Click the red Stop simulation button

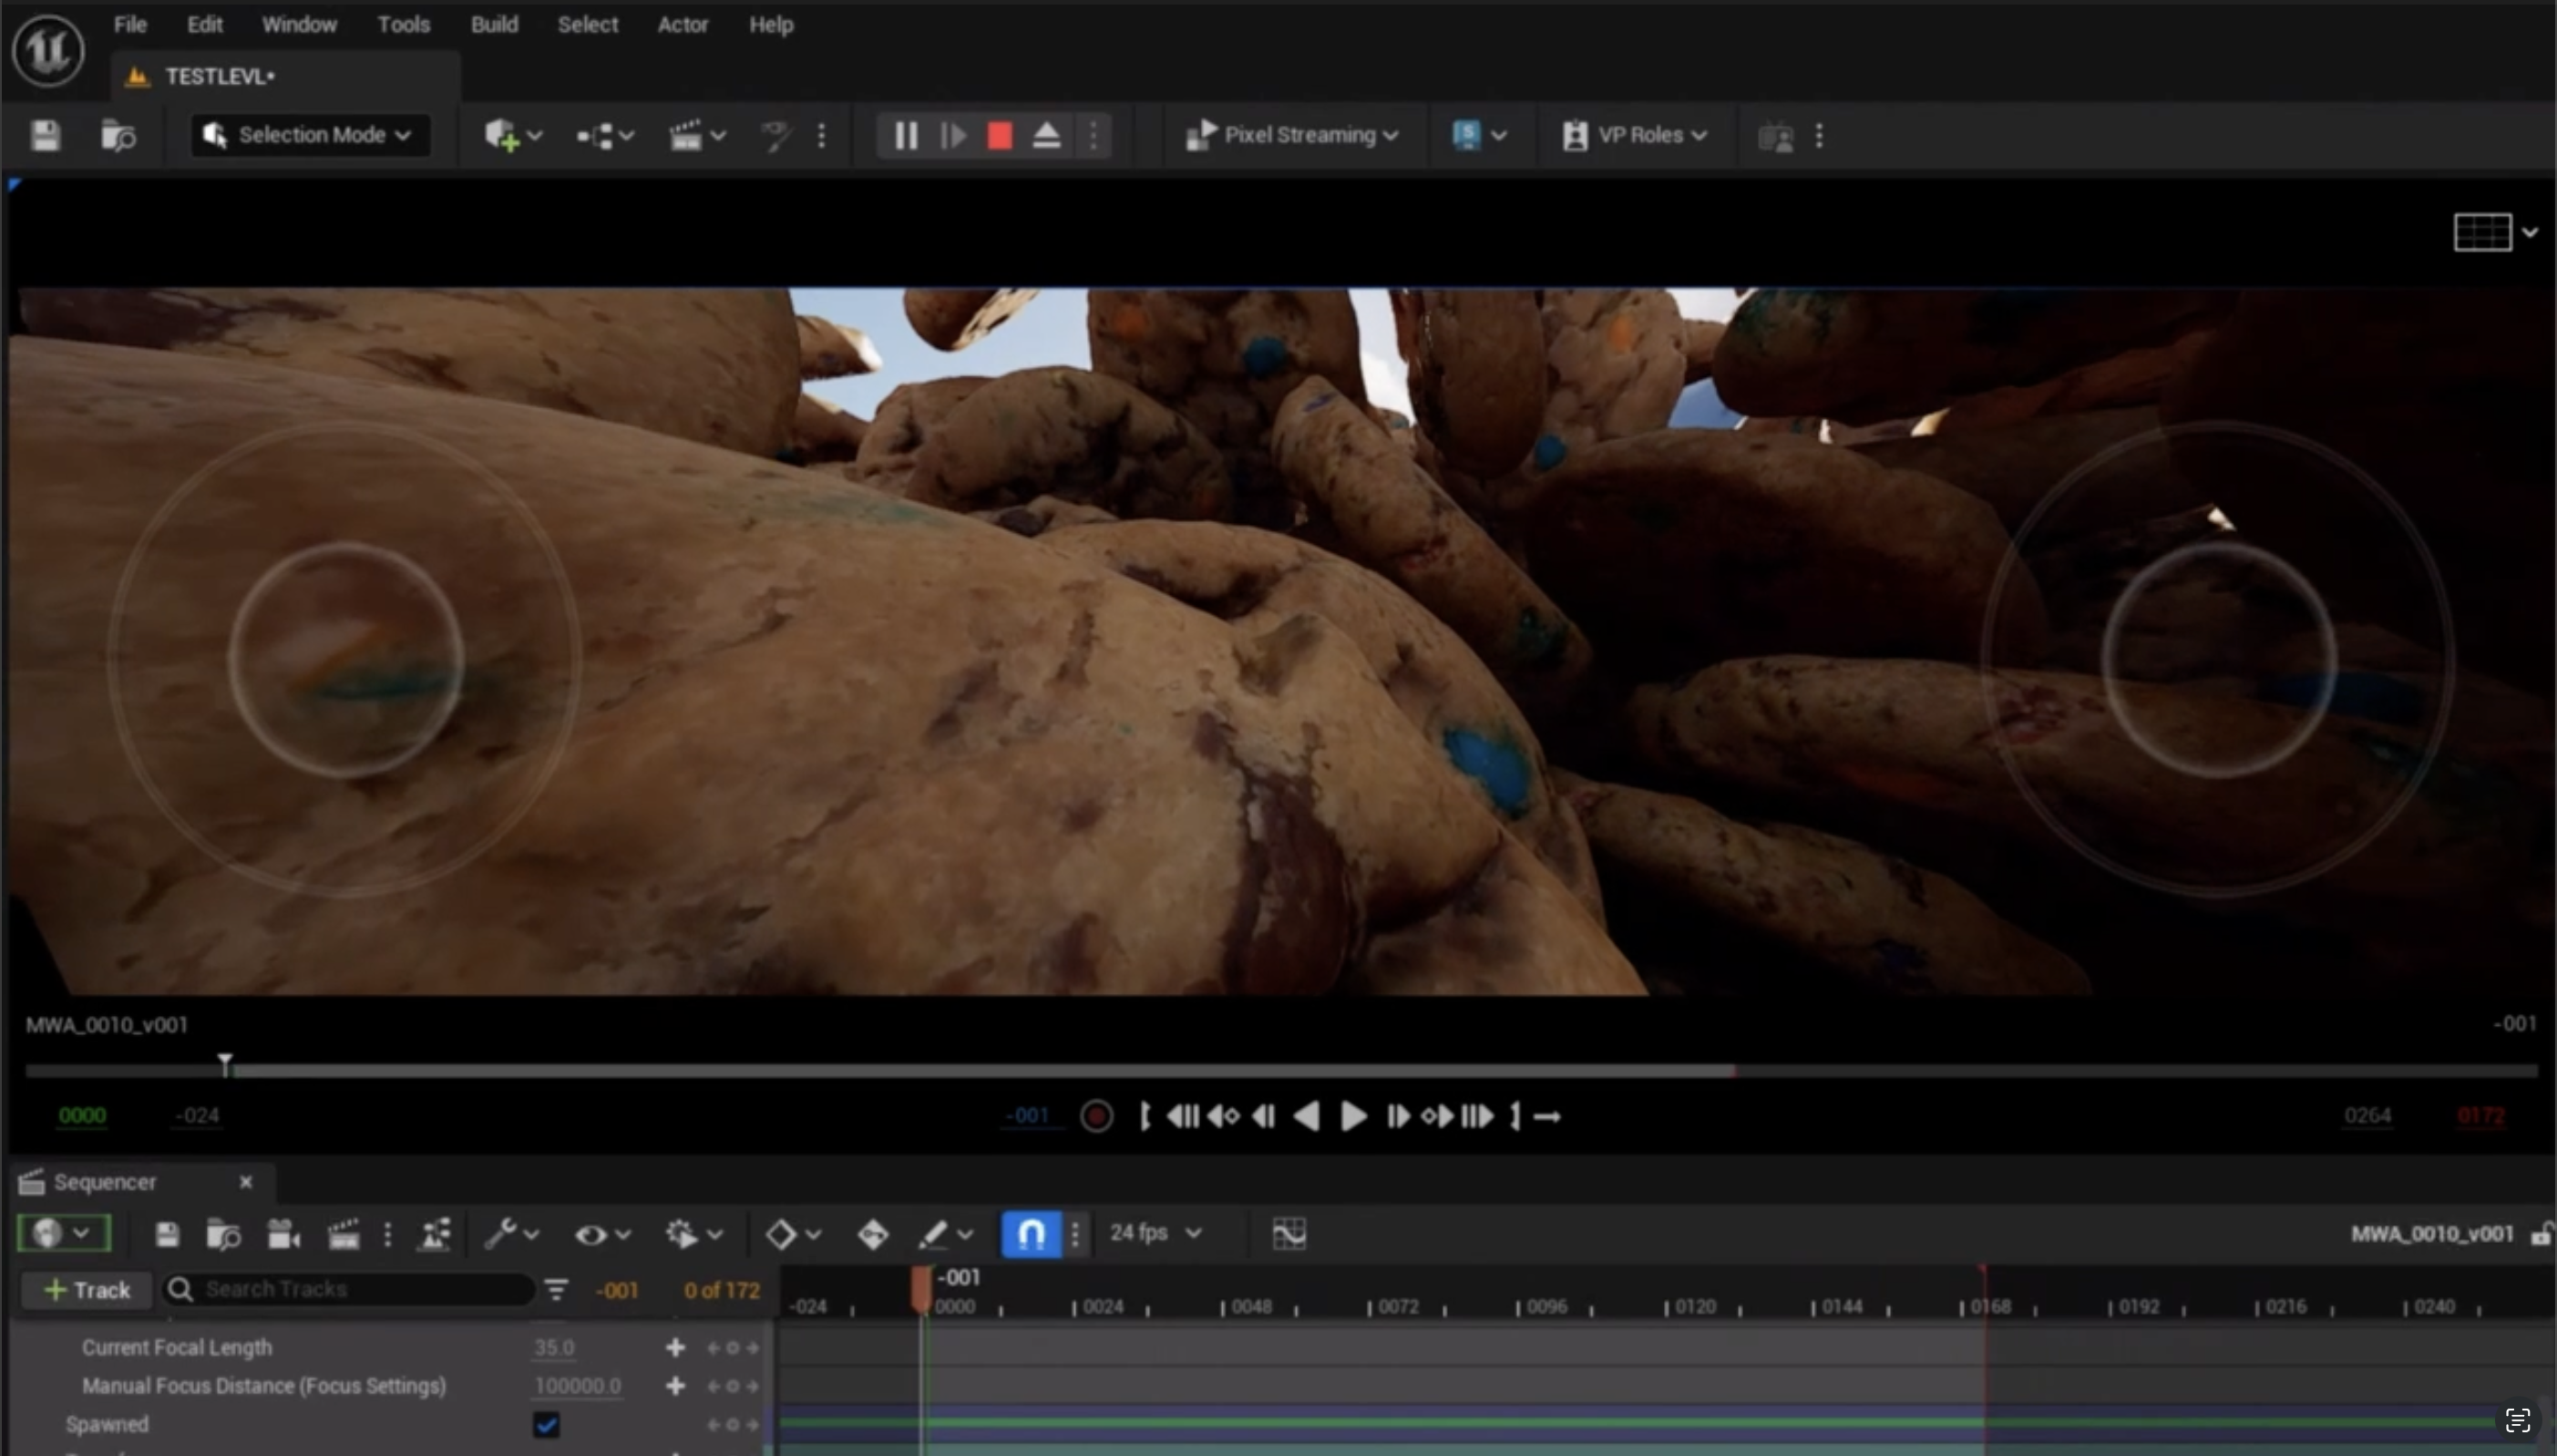(x=999, y=135)
